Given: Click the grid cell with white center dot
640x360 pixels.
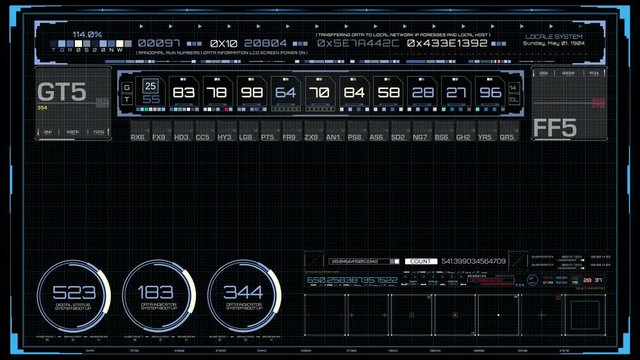Looking at the screenshot, I should click(x=498, y=315).
